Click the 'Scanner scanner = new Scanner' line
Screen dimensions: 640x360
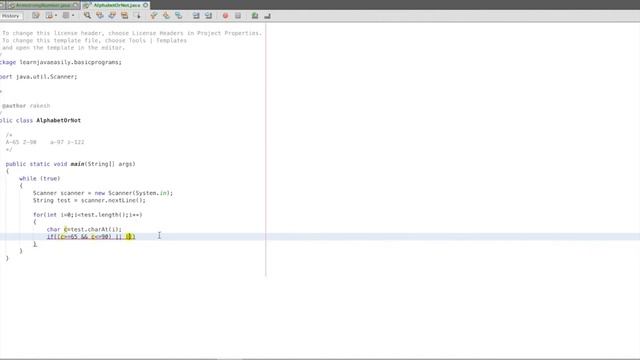click(x=103, y=193)
